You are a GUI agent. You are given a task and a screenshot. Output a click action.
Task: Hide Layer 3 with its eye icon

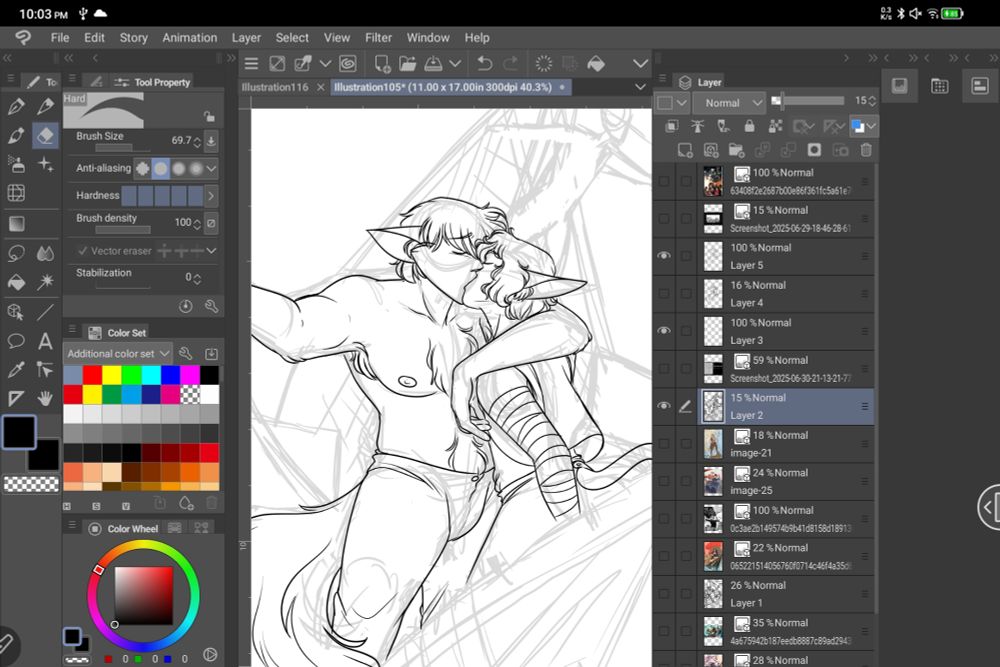pos(664,331)
